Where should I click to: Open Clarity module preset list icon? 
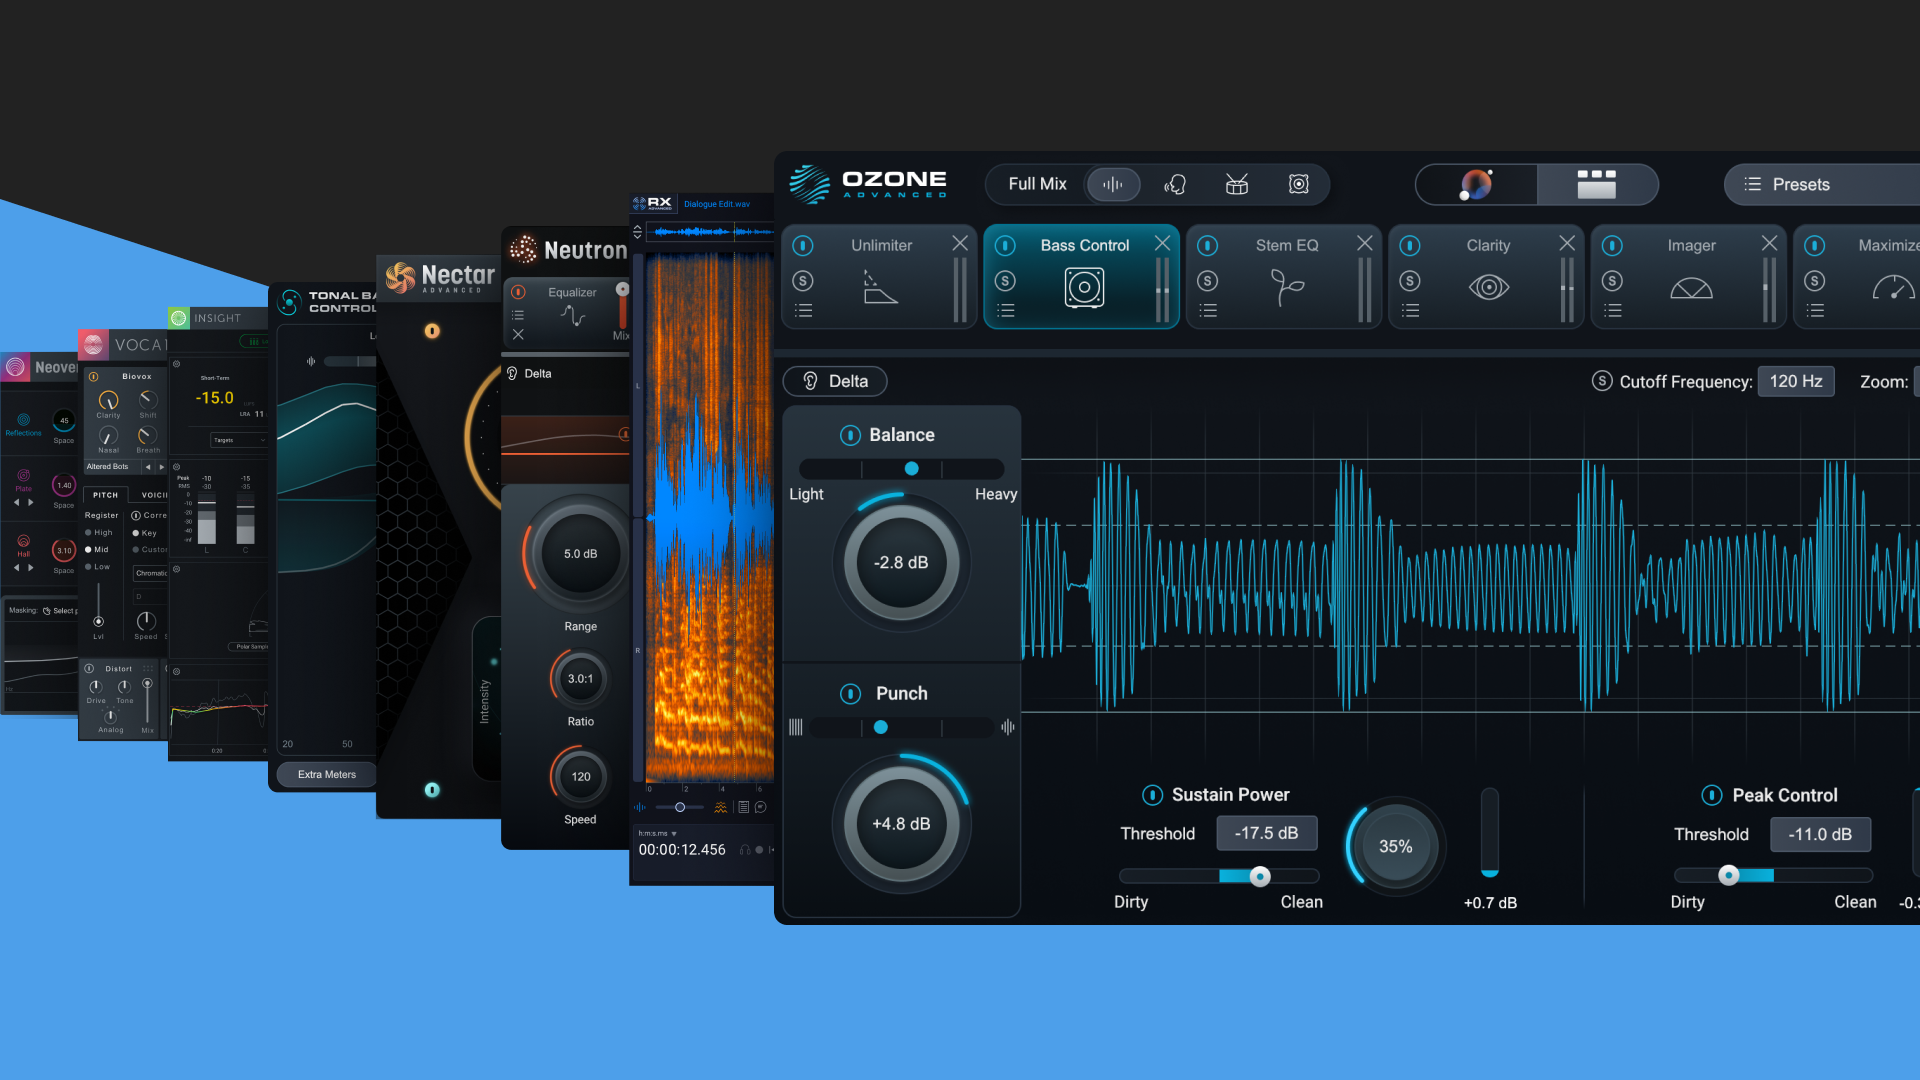coord(1410,311)
